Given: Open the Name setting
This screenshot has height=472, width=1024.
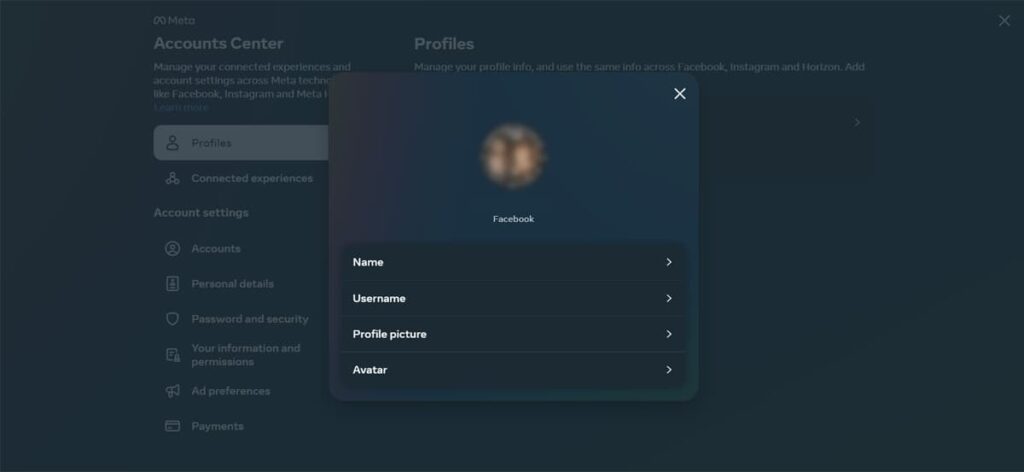Looking at the screenshot, I should (x=513, y=262).
